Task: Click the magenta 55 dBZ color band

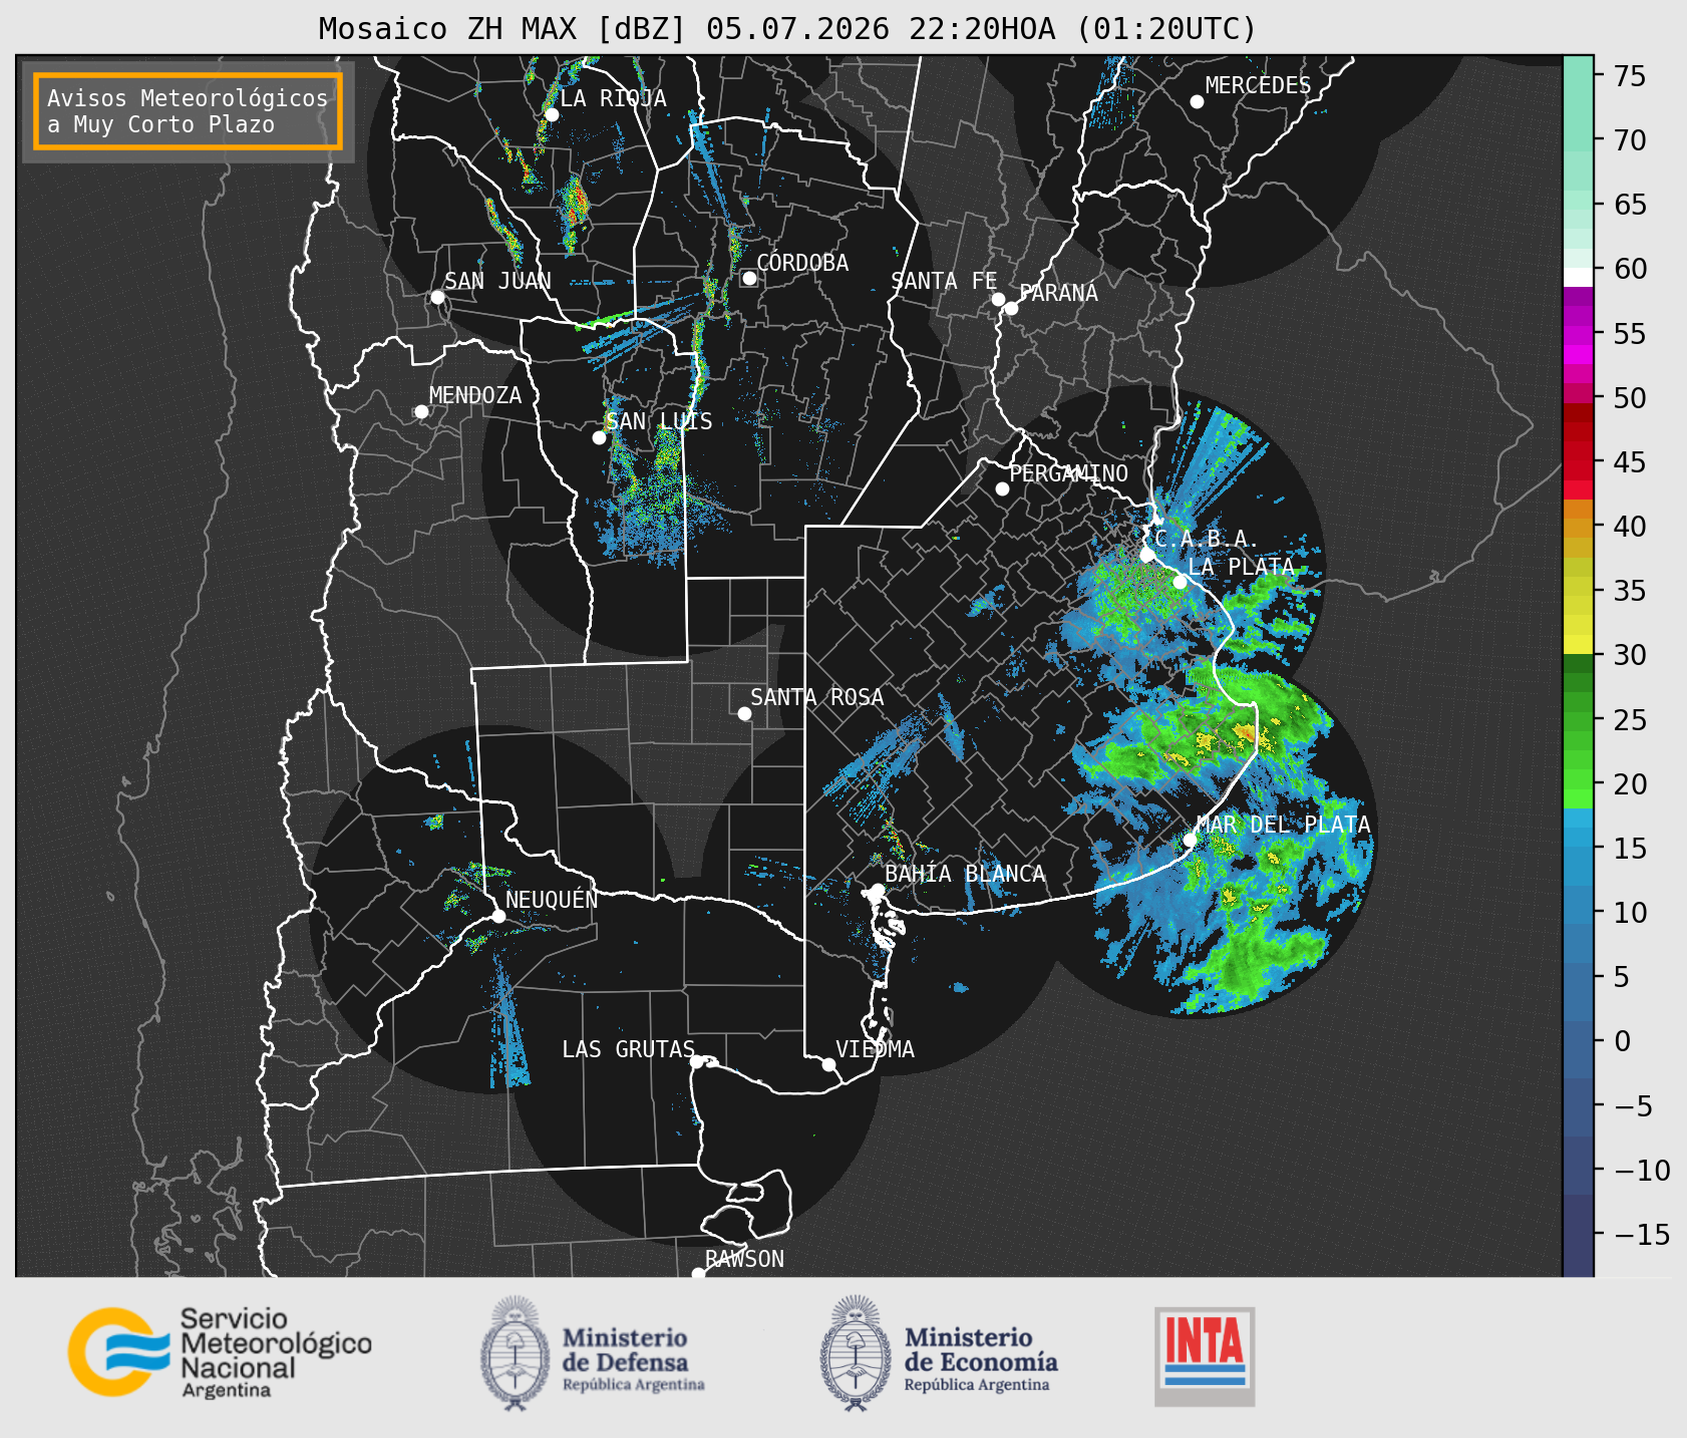Action: [1578, 337]
